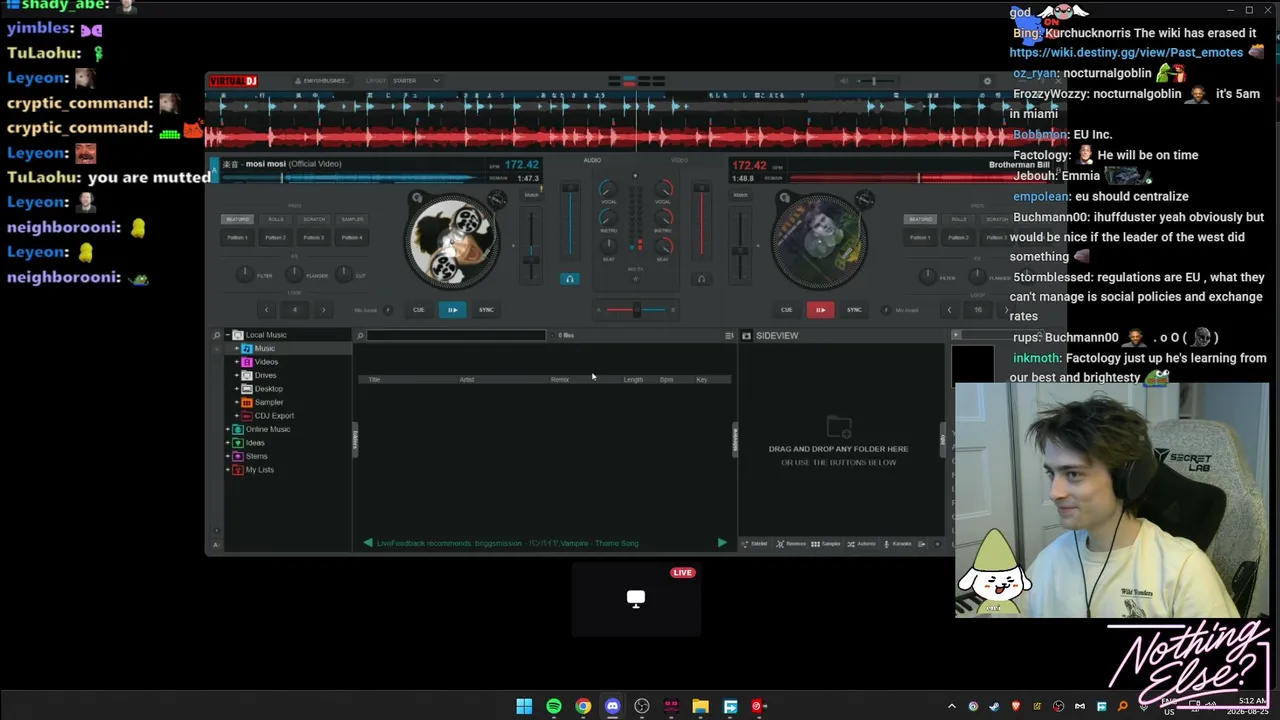This screenshot has height=720, width=1280.
Task: Toggle right deck headphone cue button
Action: coord(701,279)
